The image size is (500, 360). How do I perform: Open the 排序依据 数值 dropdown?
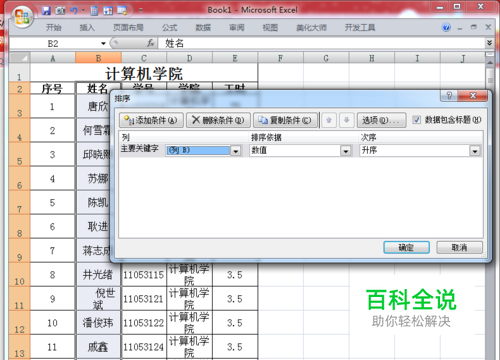tap(346, 151)
